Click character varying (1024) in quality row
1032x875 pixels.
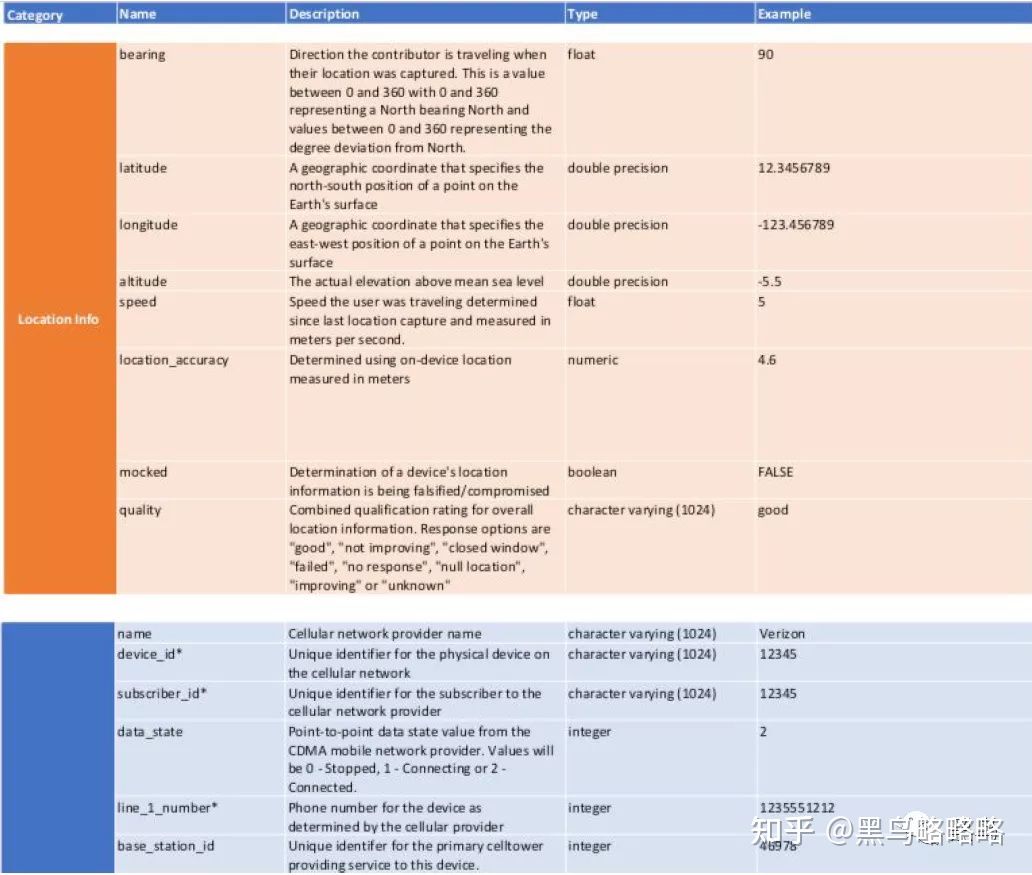click(x=641, y=510)
